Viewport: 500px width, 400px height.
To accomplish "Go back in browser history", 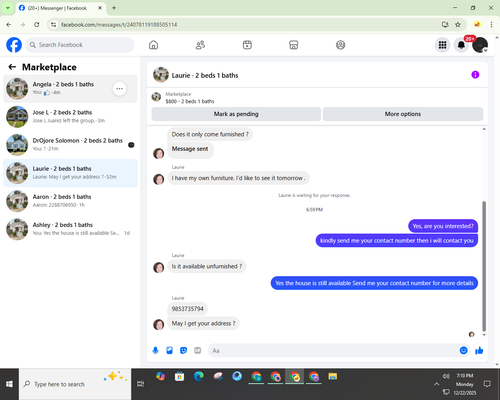I will pos(9,24).
